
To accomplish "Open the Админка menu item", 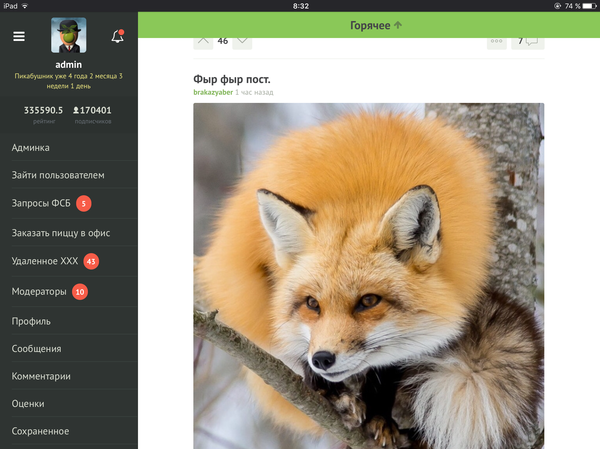I will [30, 147].
